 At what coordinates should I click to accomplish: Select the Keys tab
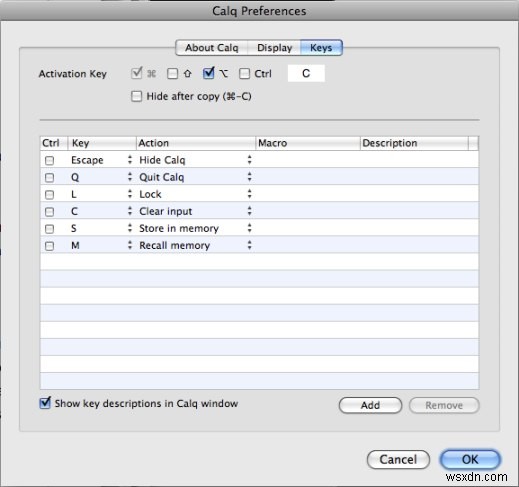[x=321, y=48]
